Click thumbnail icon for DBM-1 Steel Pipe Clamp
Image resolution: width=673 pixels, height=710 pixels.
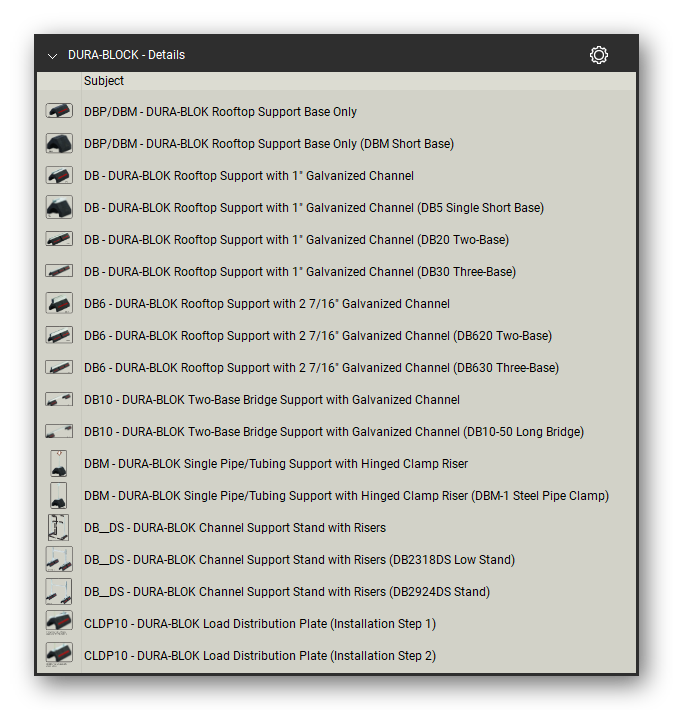[58, 495]
